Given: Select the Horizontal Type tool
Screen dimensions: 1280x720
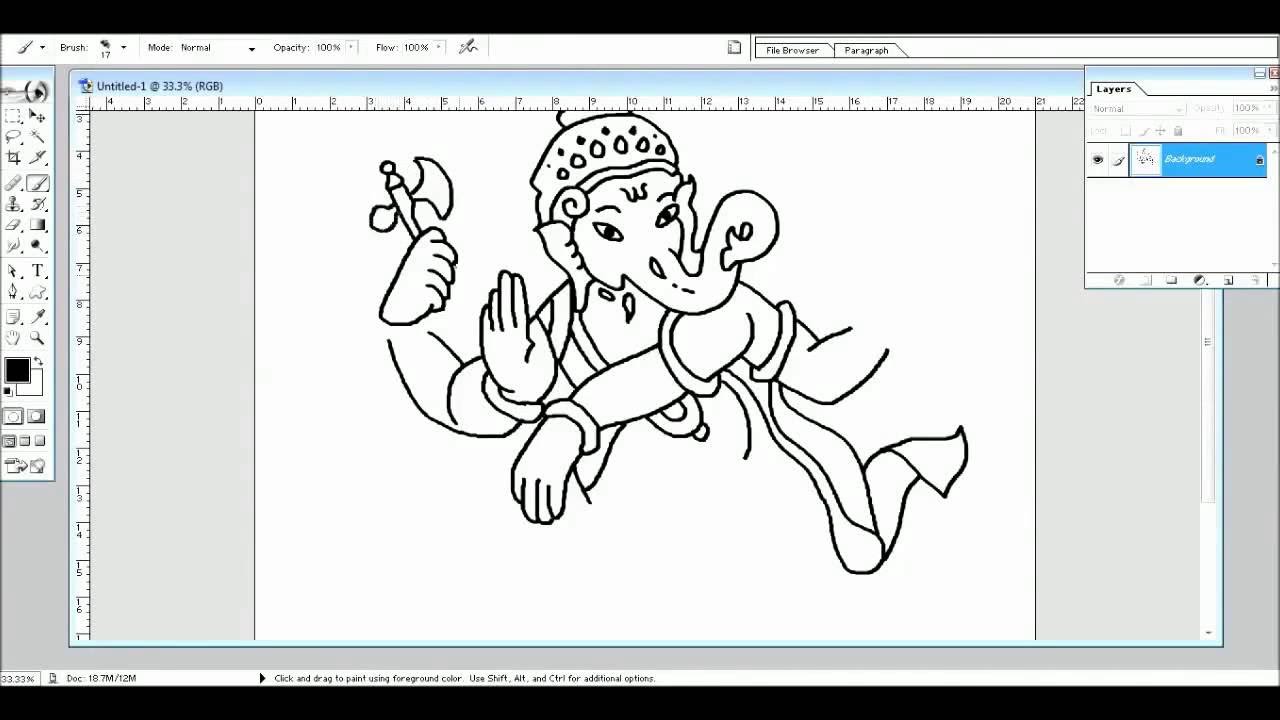Looking at the screenshot, I should (37, 271).
